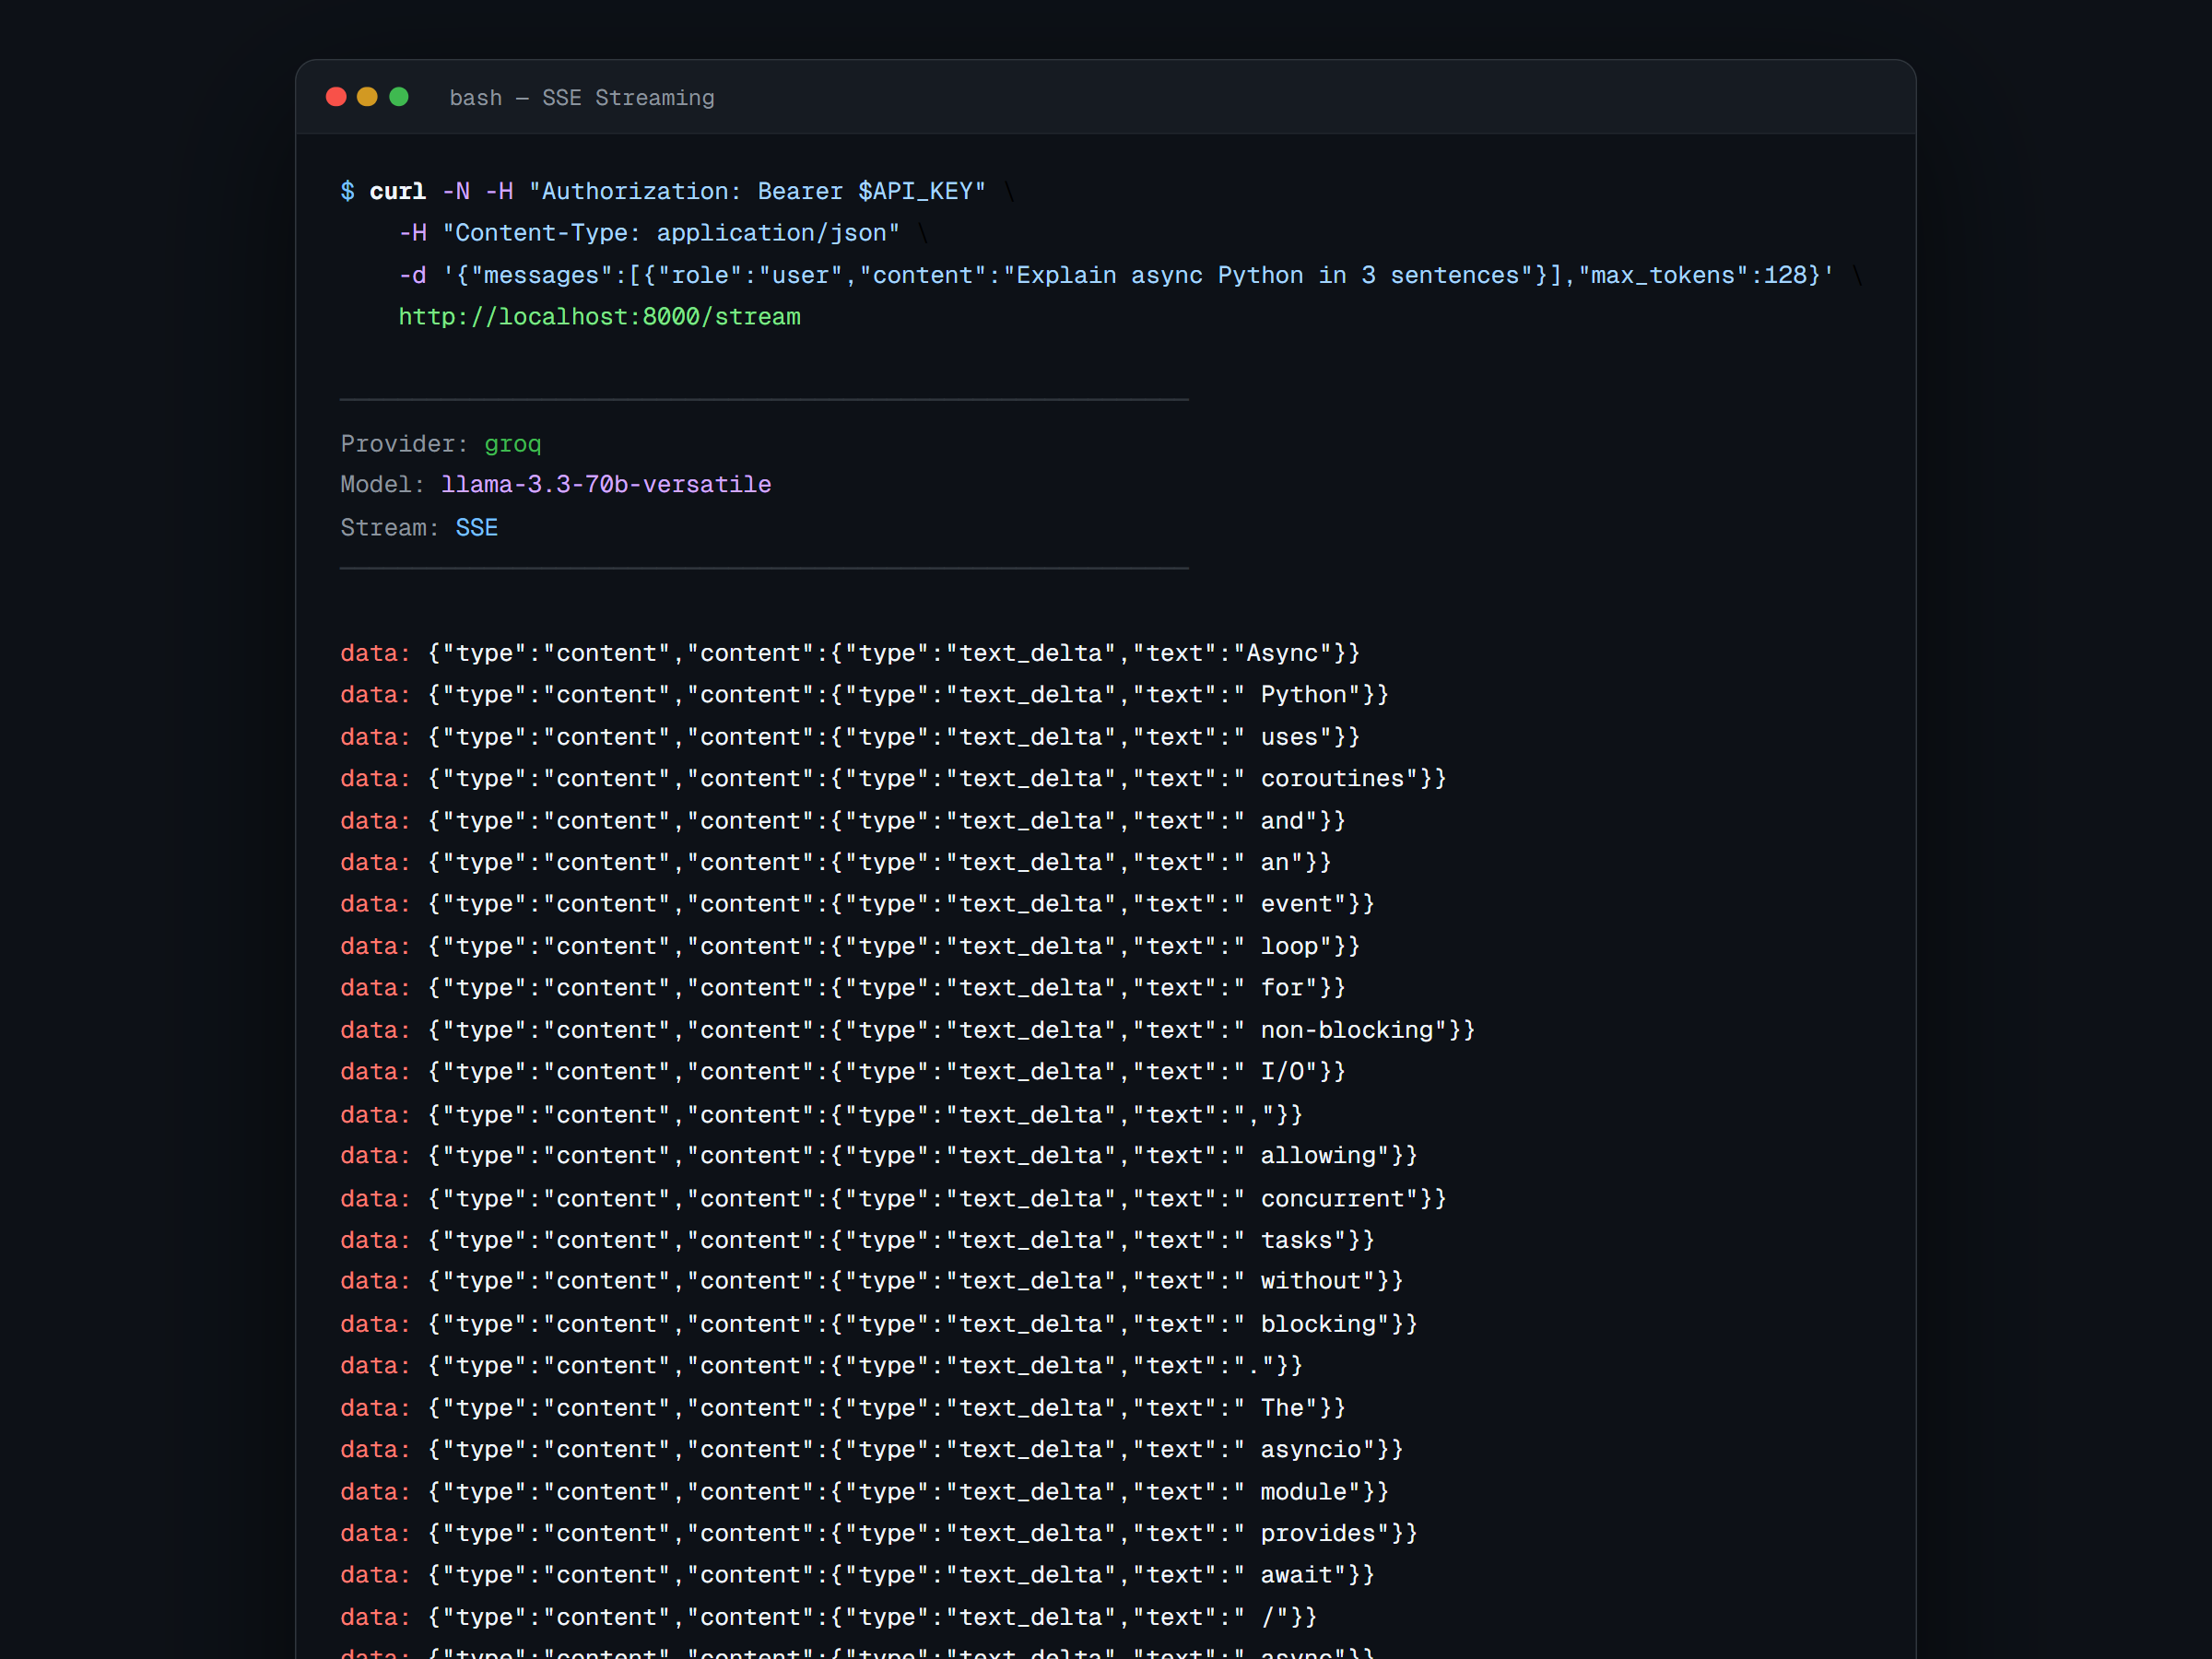
Task: Click the data line with text " asyncio"
Action: pyautogui.click(x=872, y=1450)
